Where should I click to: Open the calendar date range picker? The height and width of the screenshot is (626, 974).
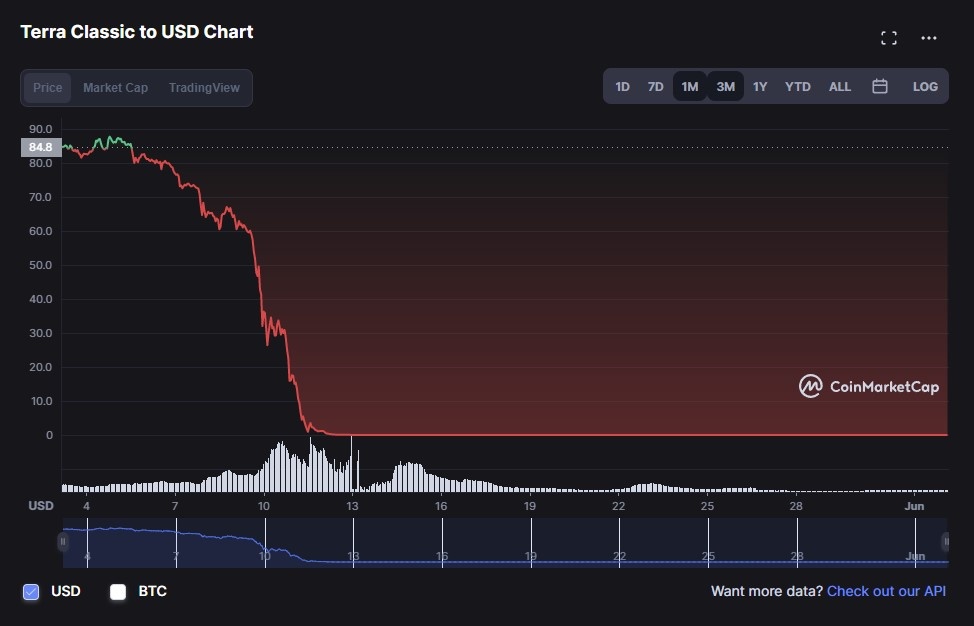(x=880, y=87)
